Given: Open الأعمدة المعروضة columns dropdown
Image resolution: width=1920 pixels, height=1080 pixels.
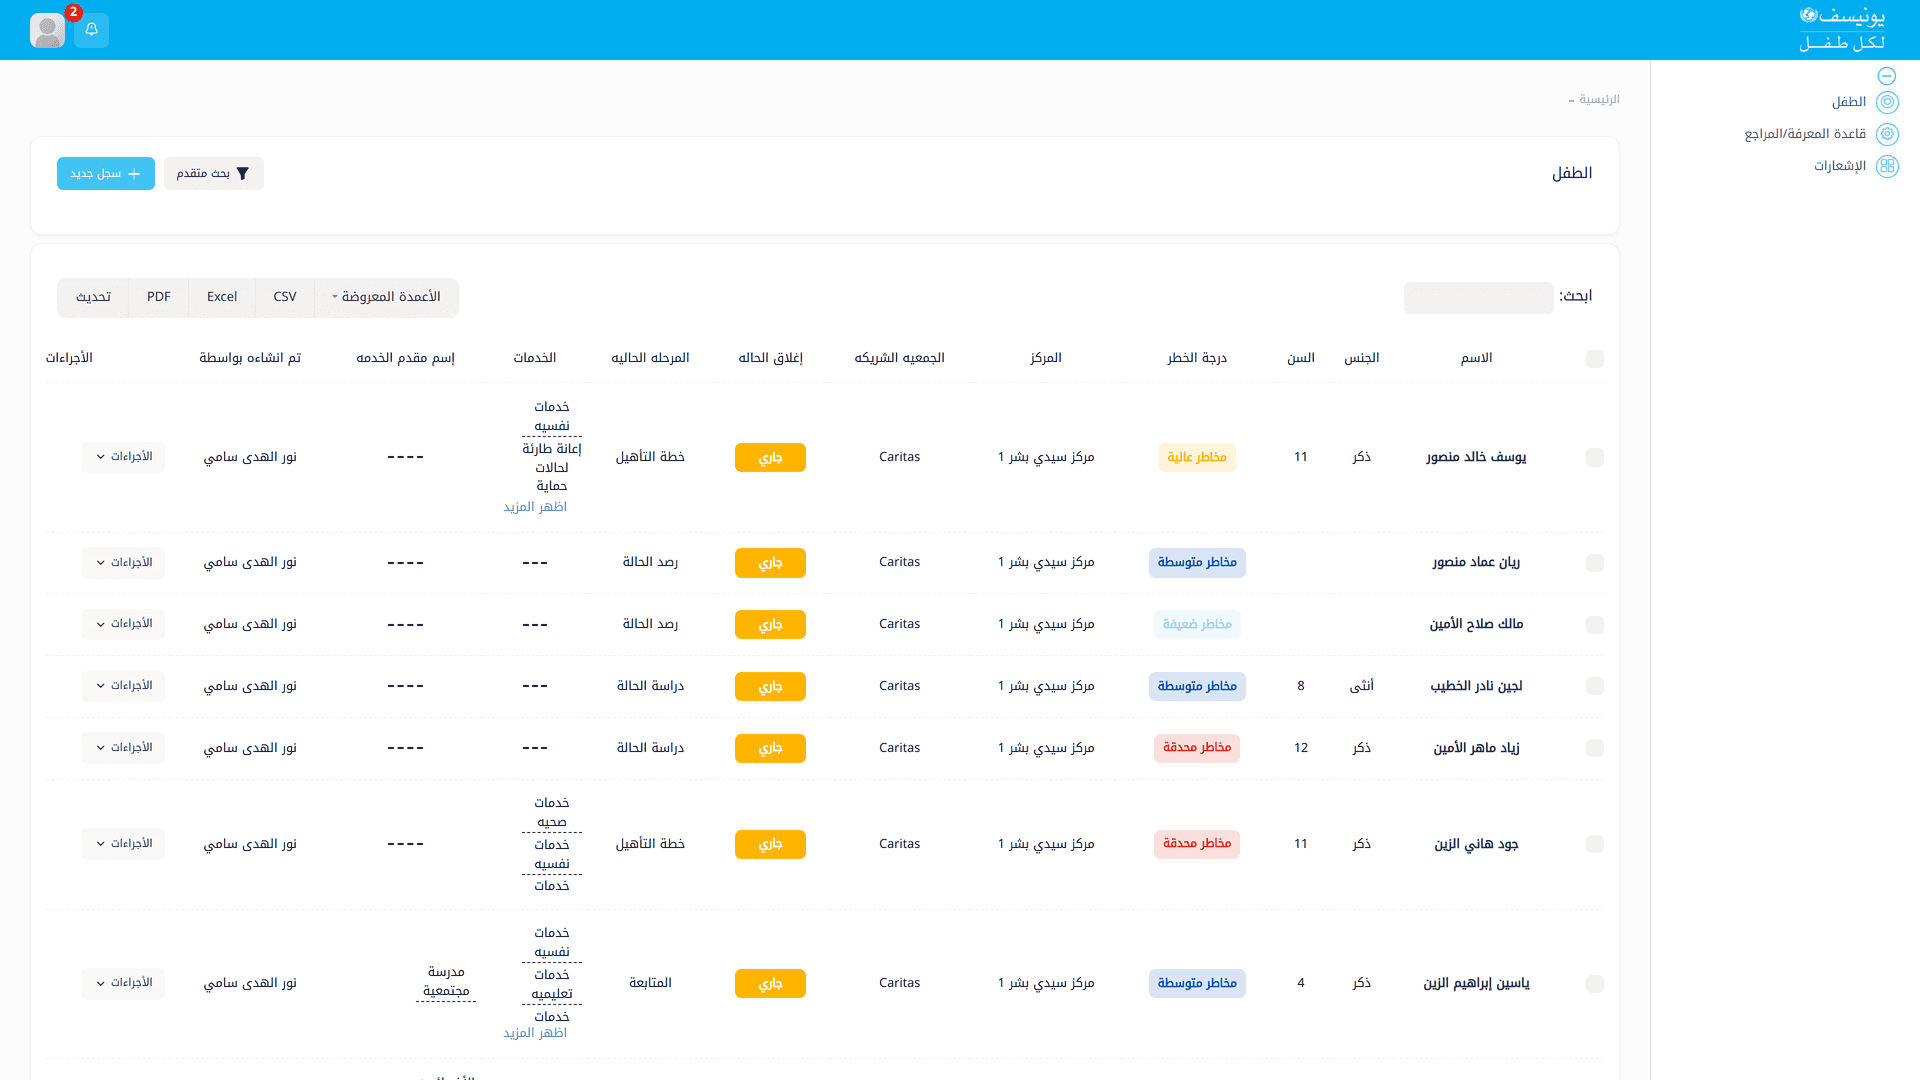Looking at the screenshot, I should [x=386, y=297].
